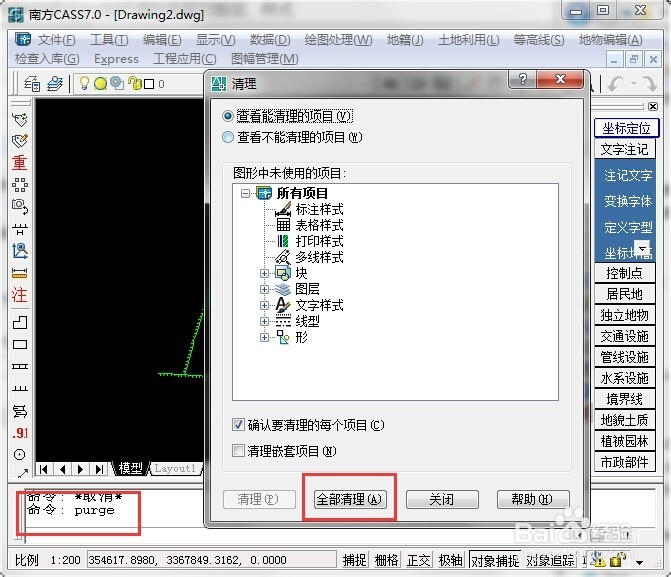This screenshot has height=577, width=671.
Task: Open the 绘图处理(W) menu
Action: pyautogui.click(x=338, y=40)
